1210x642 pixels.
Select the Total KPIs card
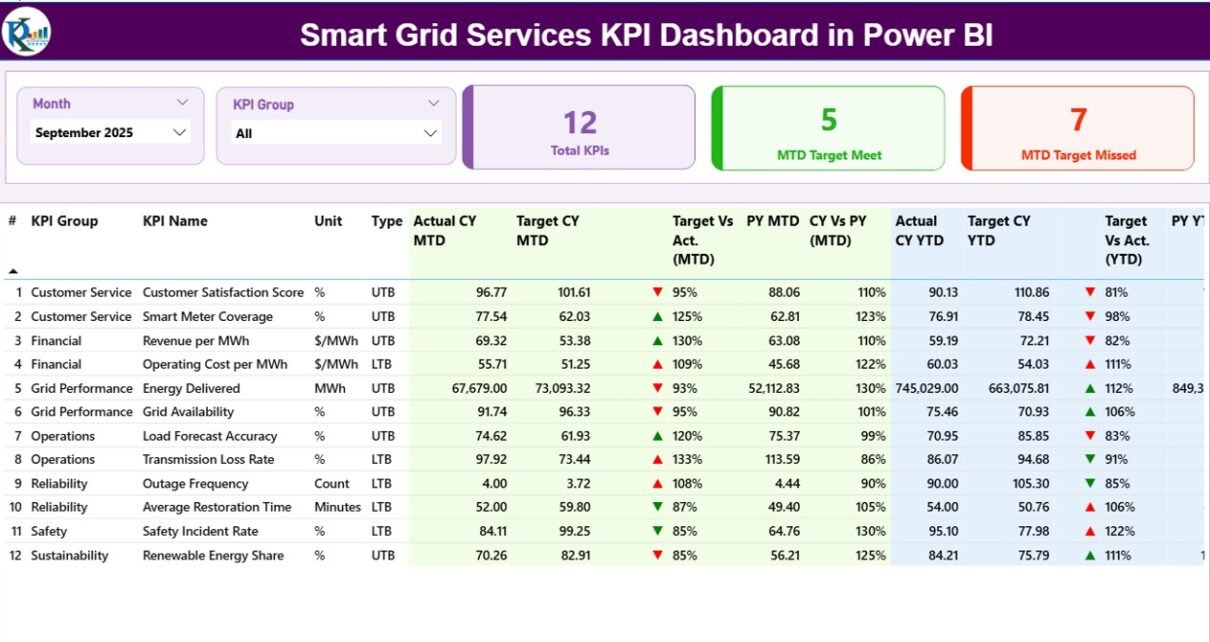point(580,128)
